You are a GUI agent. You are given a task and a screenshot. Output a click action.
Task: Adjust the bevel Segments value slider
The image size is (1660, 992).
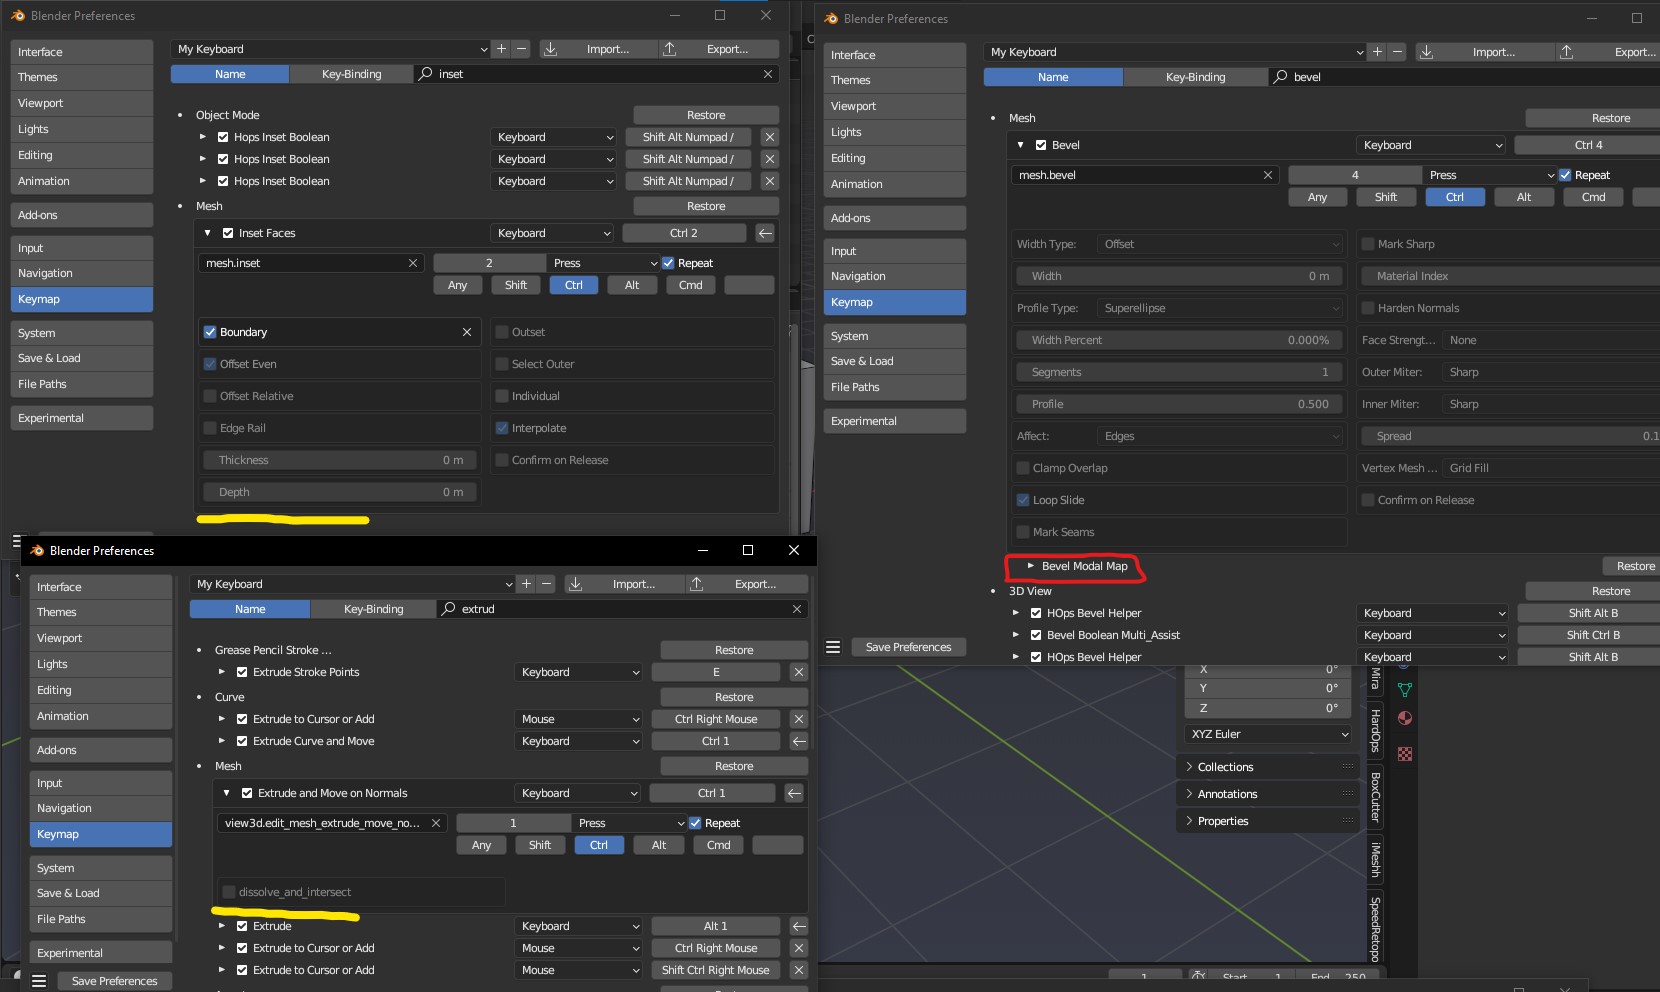(x=1180, y=372)
